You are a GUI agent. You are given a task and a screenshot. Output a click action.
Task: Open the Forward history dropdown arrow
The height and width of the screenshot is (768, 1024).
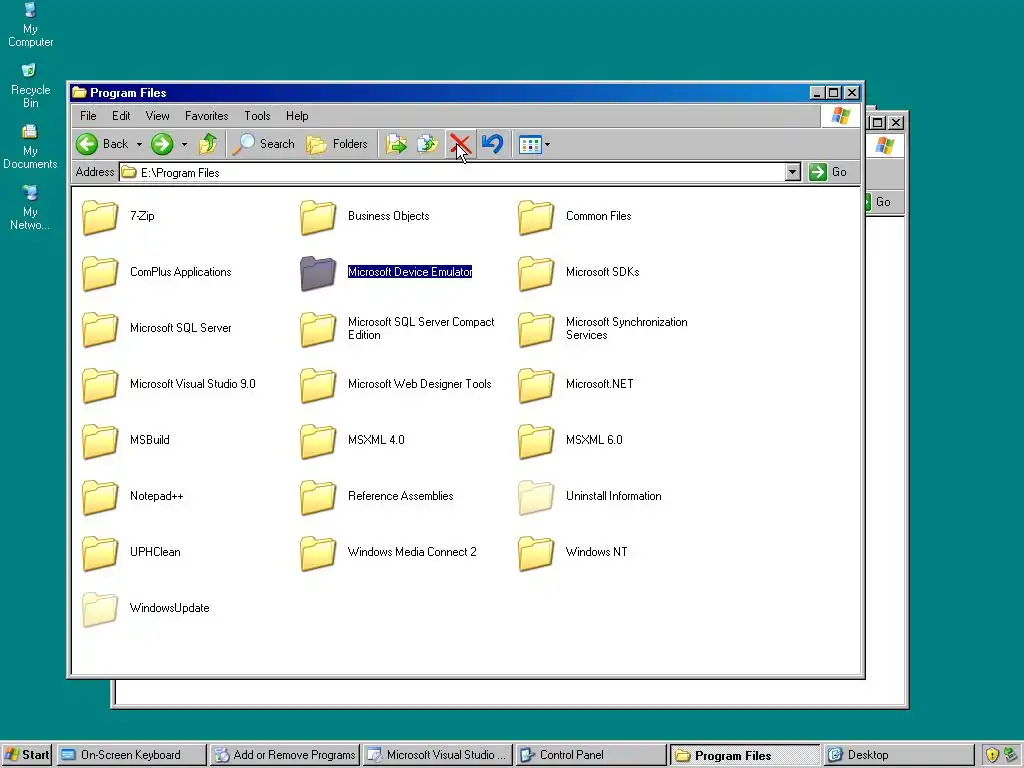pos(184,144)
